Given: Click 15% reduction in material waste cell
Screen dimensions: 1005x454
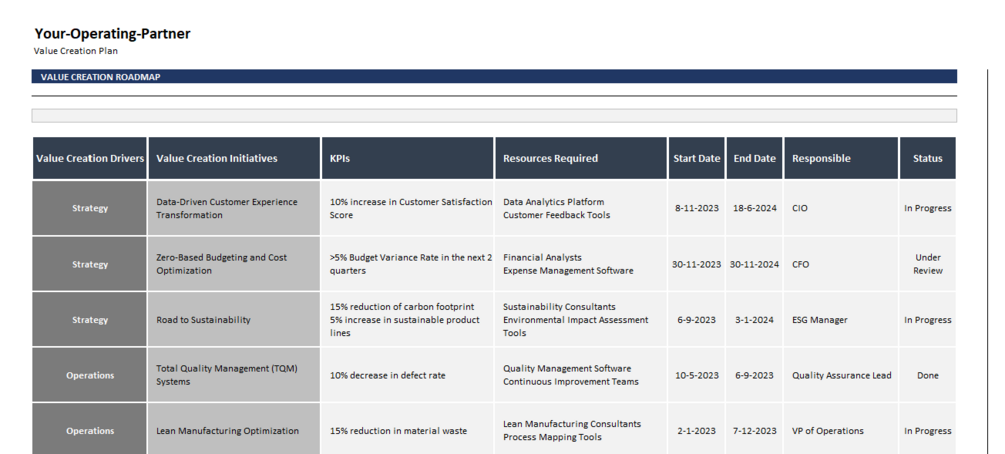Looking at the screenshot, I should pos(408,429).
